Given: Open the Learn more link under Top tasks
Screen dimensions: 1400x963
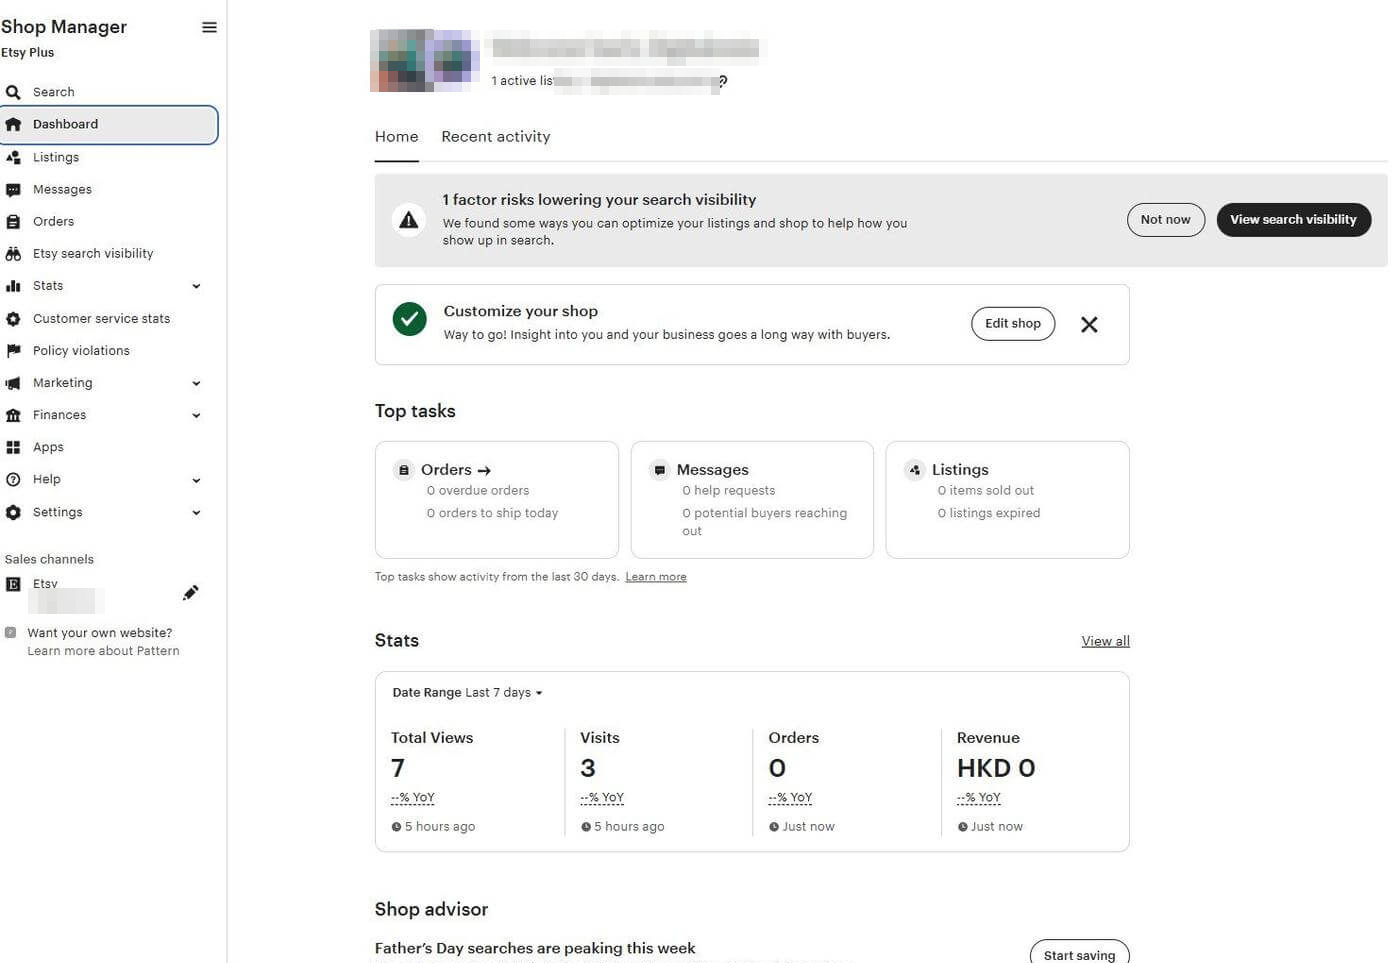Looking at the screenshot, I should pos(656,577).
